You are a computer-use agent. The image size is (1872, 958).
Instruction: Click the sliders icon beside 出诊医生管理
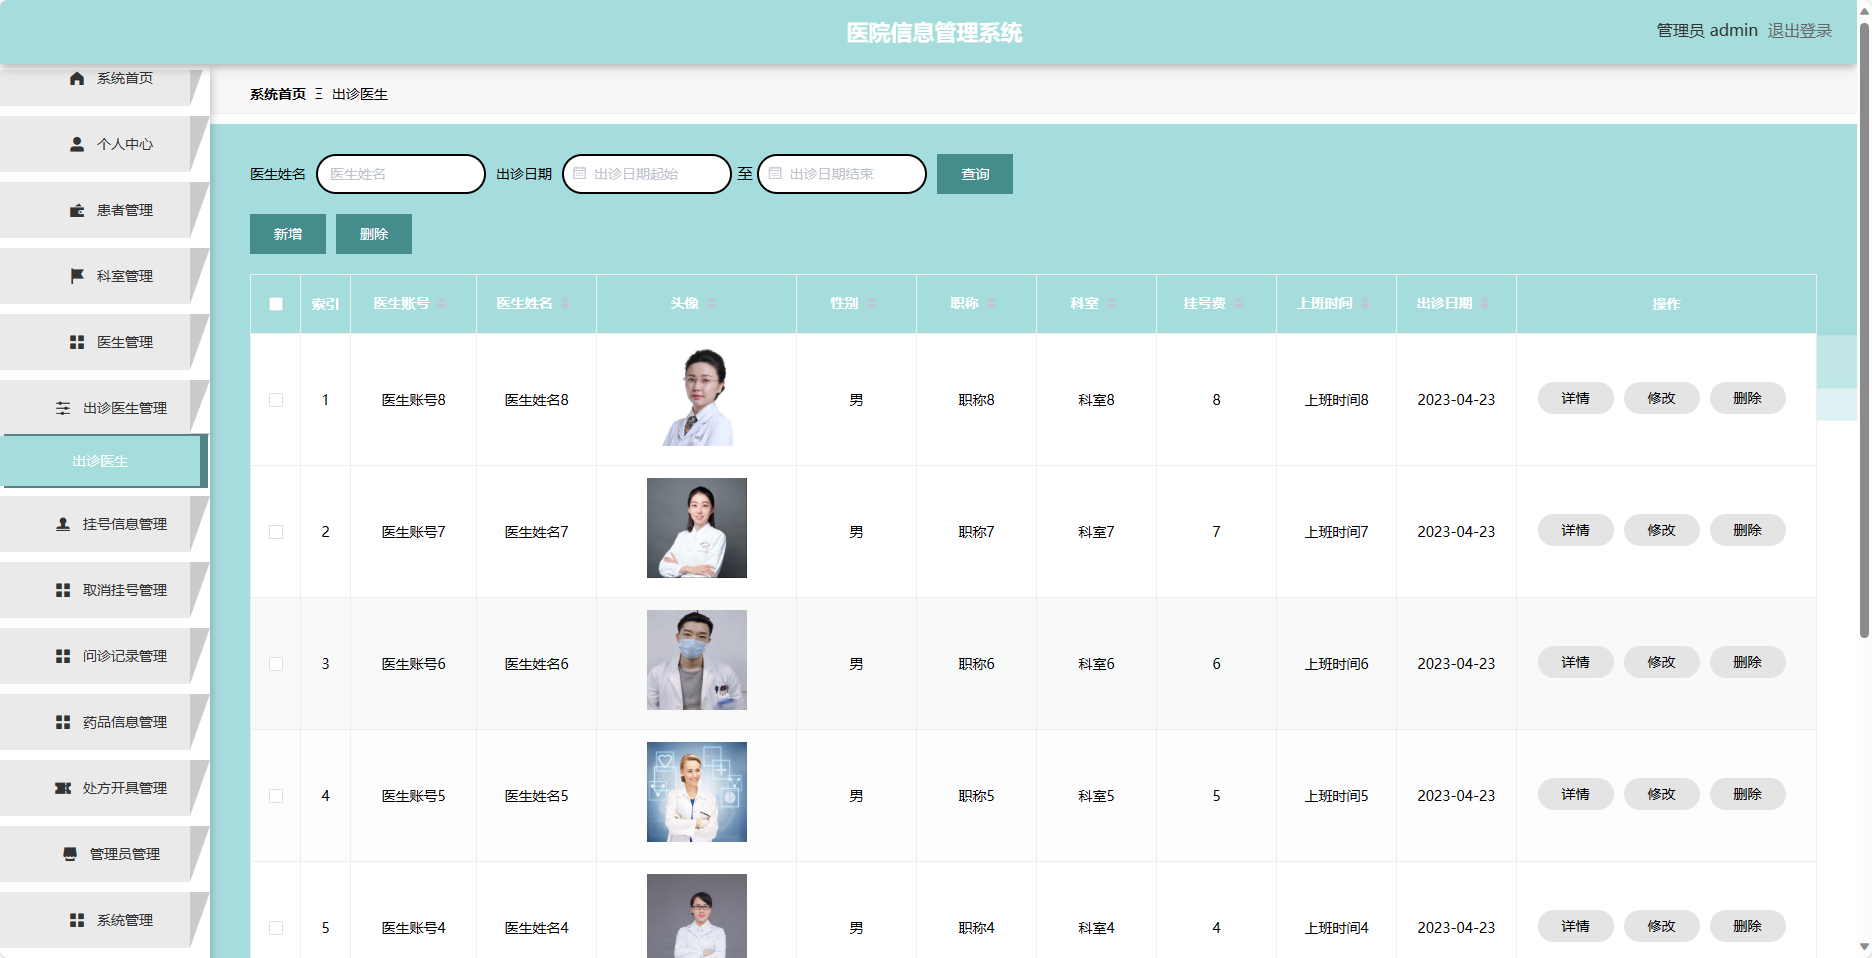click(63, 408)
